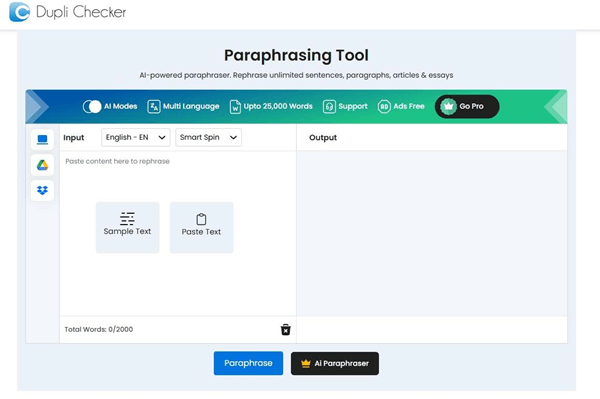600x399 pixels.
Task: Click the Multi Language translate icon
Action: tap(153, 106)
